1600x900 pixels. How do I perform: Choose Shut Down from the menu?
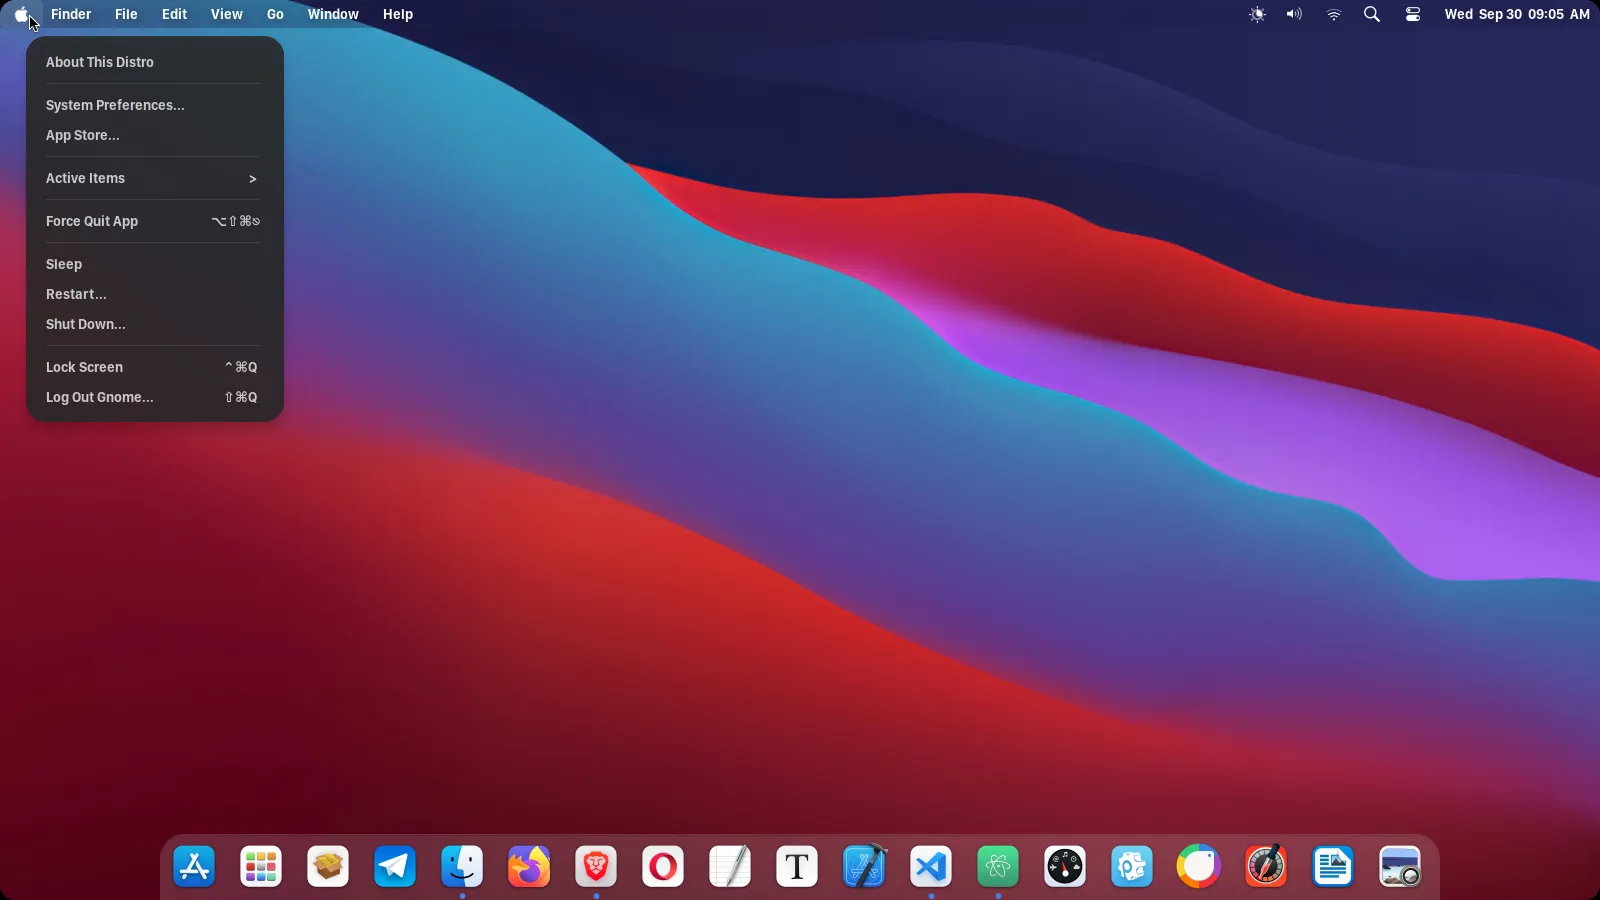click(x=85, y=324)
